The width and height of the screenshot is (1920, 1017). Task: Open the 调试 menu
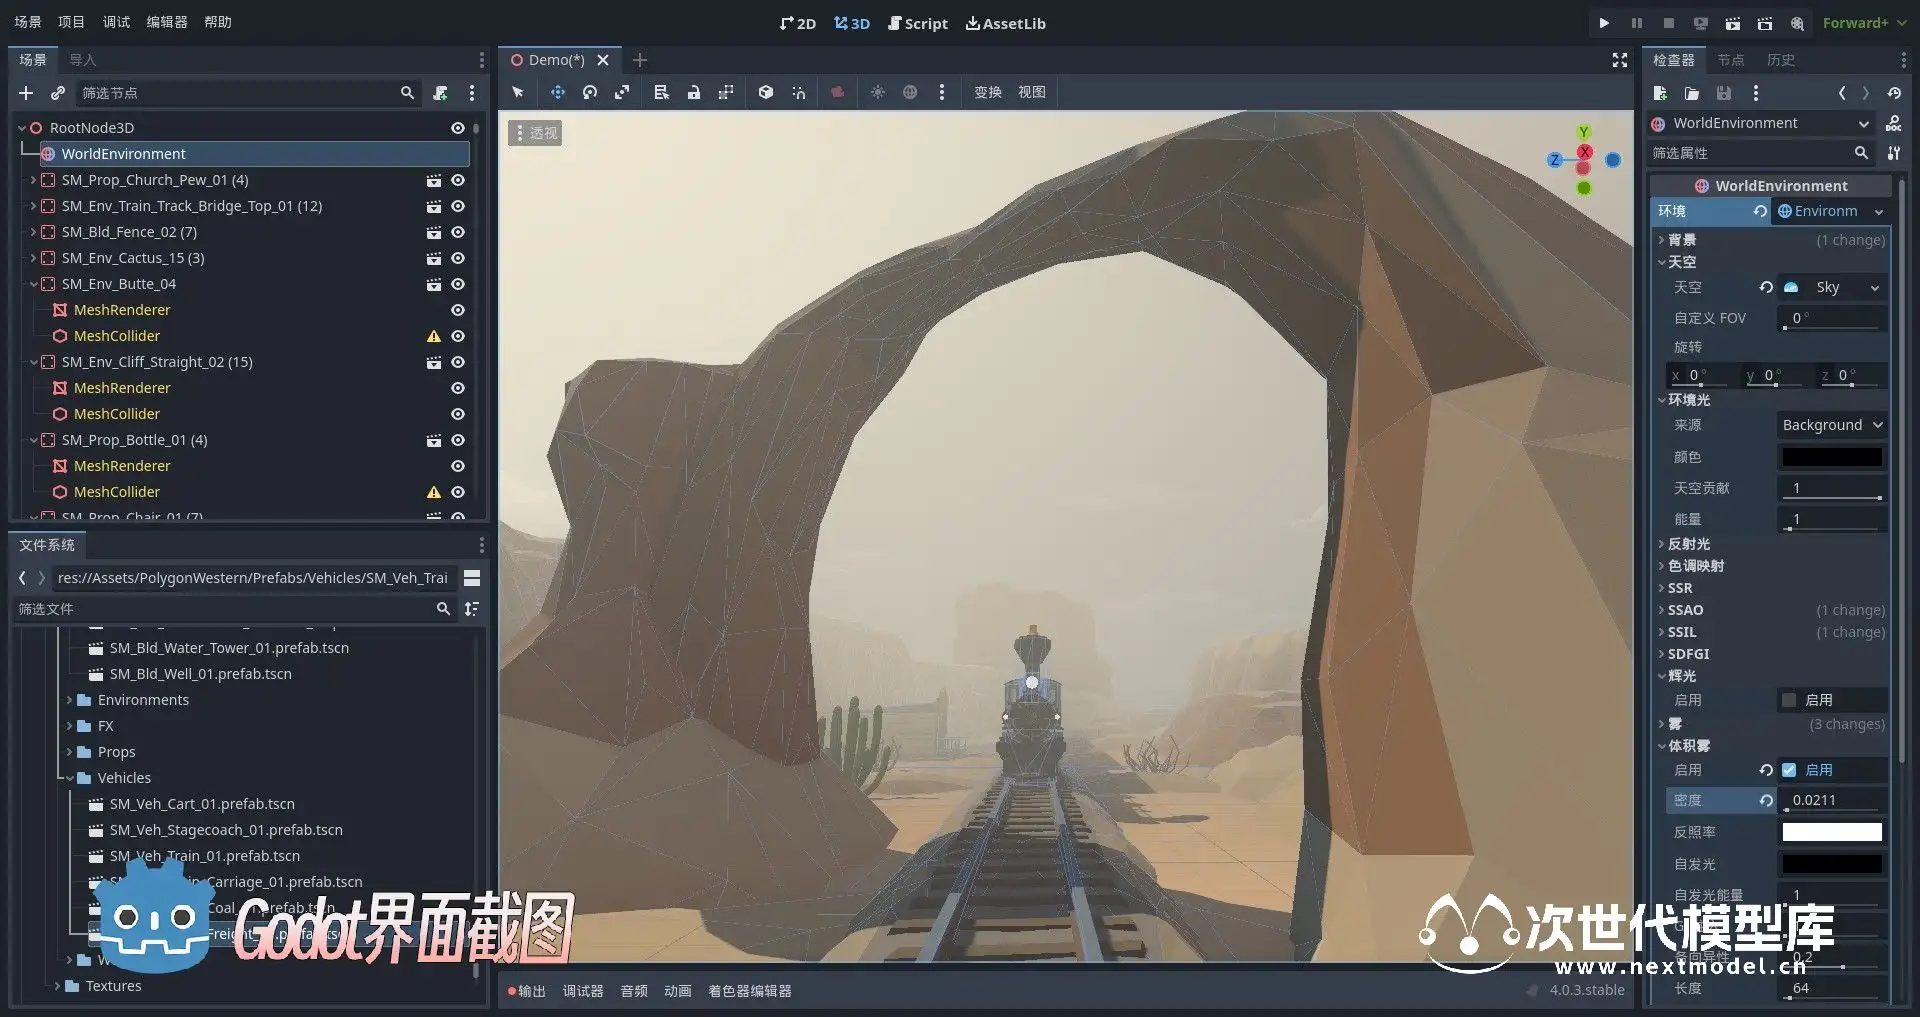click(116, 22)
